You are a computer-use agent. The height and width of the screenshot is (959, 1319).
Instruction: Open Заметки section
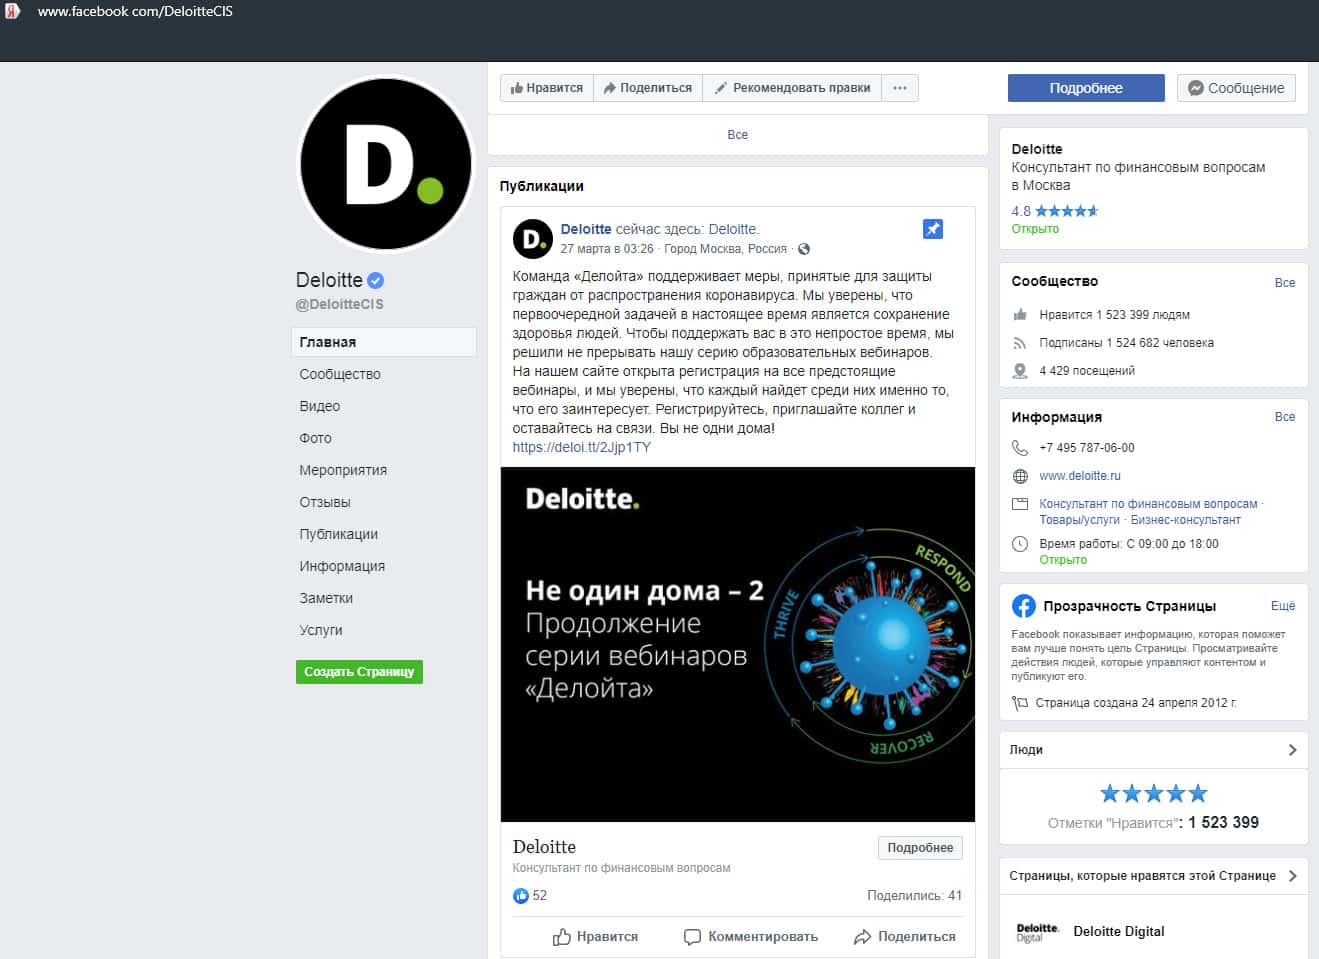point(326,598)
